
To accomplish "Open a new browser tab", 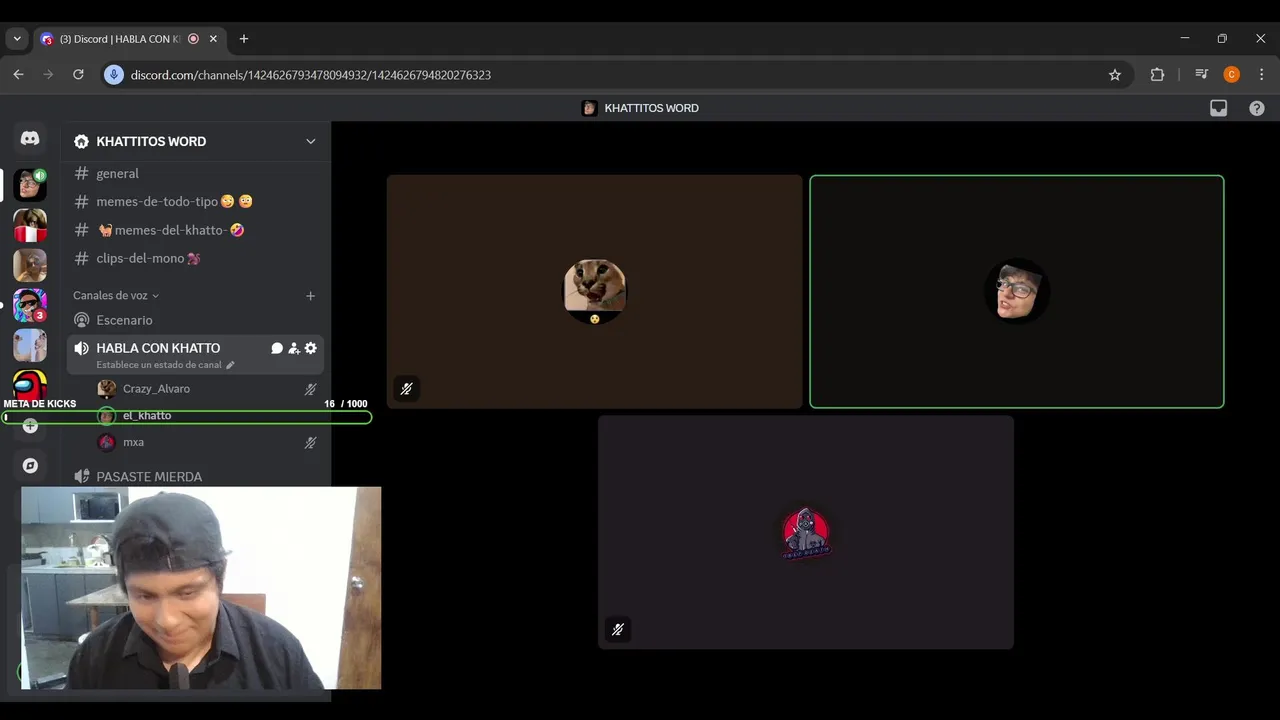I will click(x=244, y=39).
